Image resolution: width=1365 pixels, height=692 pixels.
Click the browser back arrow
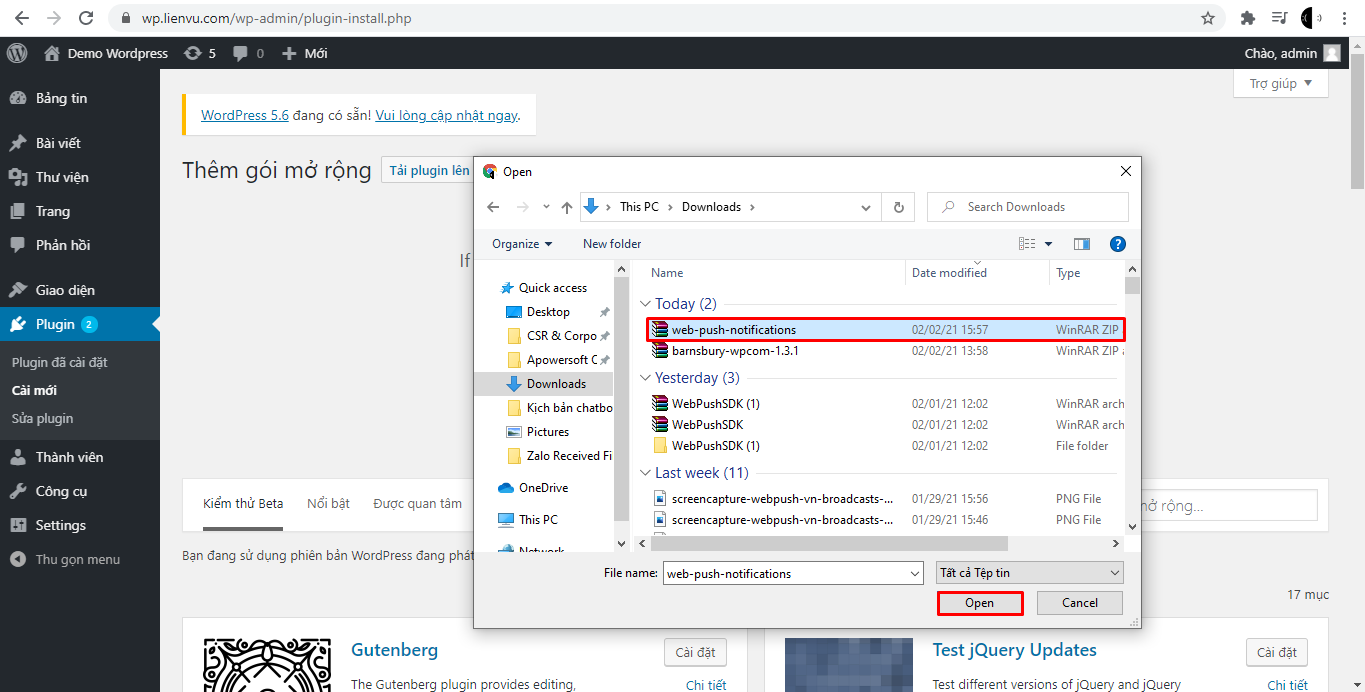click(22, 18)
